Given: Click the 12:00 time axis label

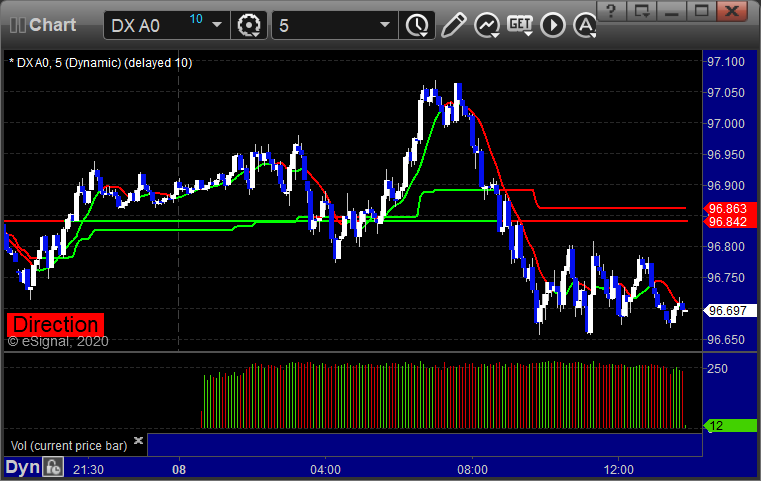Looking at the screenshot, I should [x=618, y=470].
